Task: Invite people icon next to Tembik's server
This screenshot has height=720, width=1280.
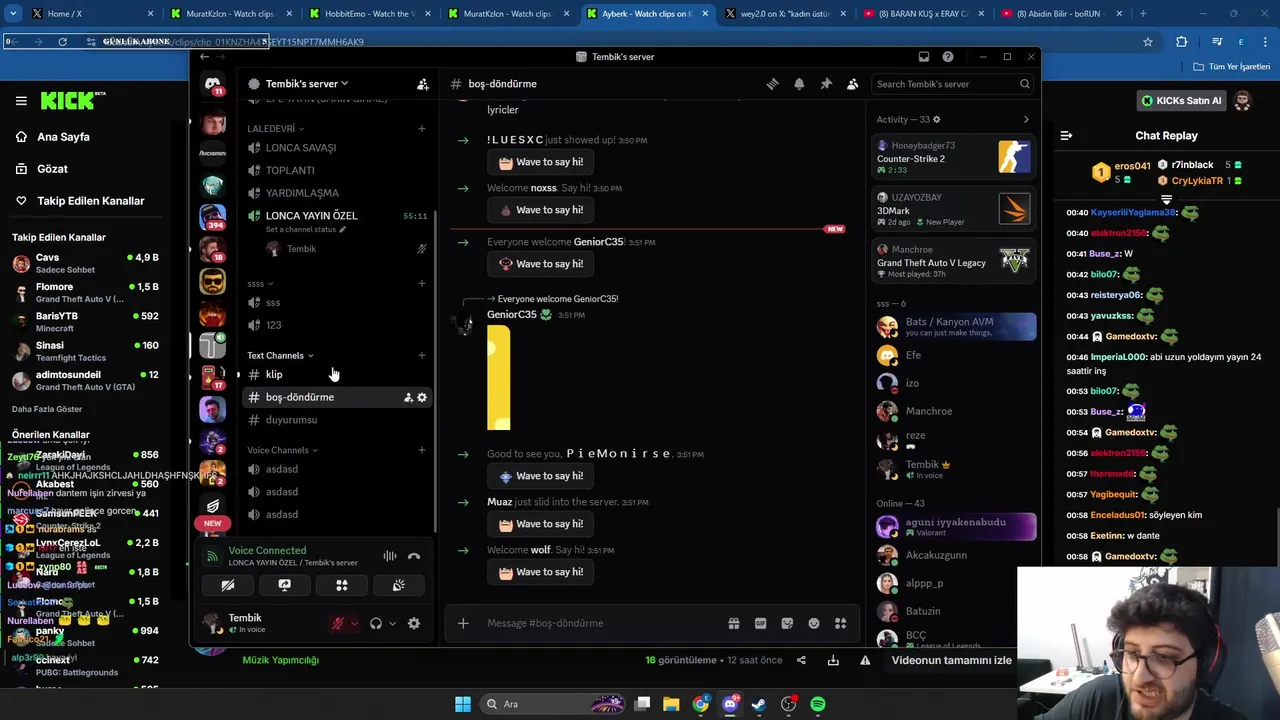Action: pos(423,84)
